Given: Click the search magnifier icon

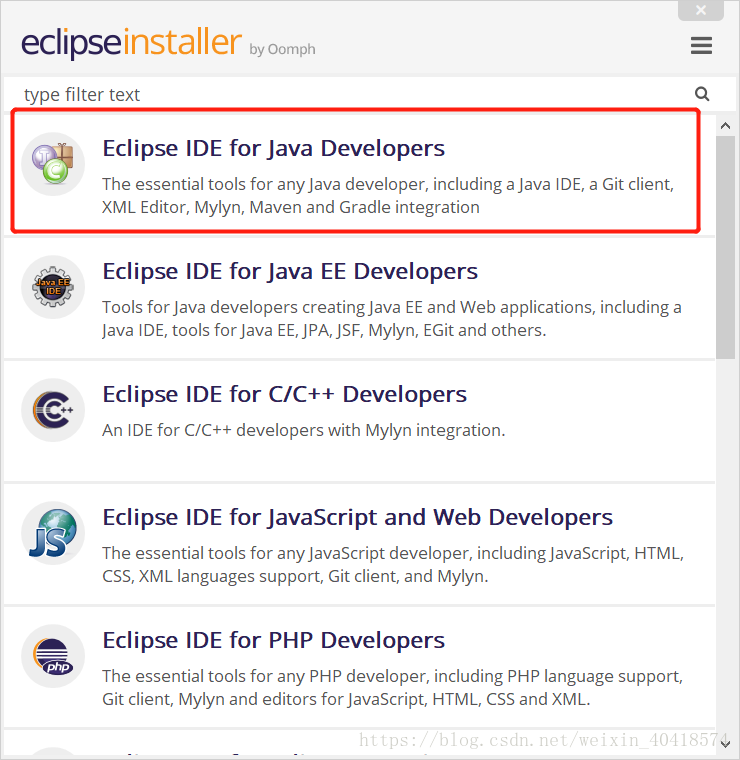Looking at the screenshot, I should coord(702,94).
